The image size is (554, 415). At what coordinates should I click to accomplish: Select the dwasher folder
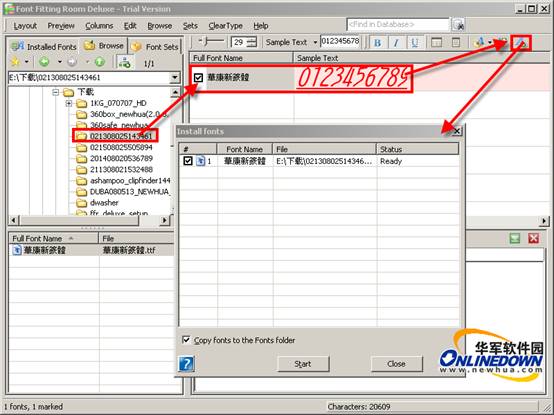coord(104,203)
